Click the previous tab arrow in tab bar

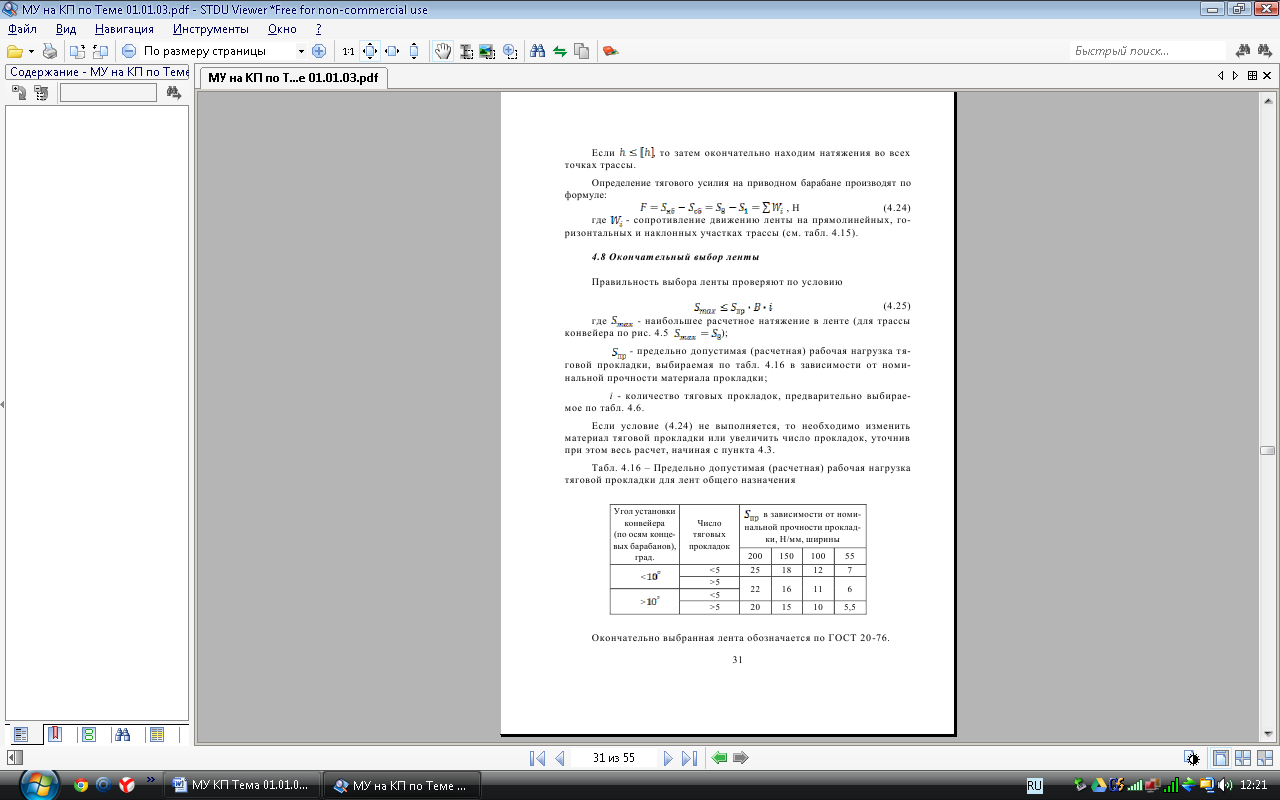coord(1220,75)
